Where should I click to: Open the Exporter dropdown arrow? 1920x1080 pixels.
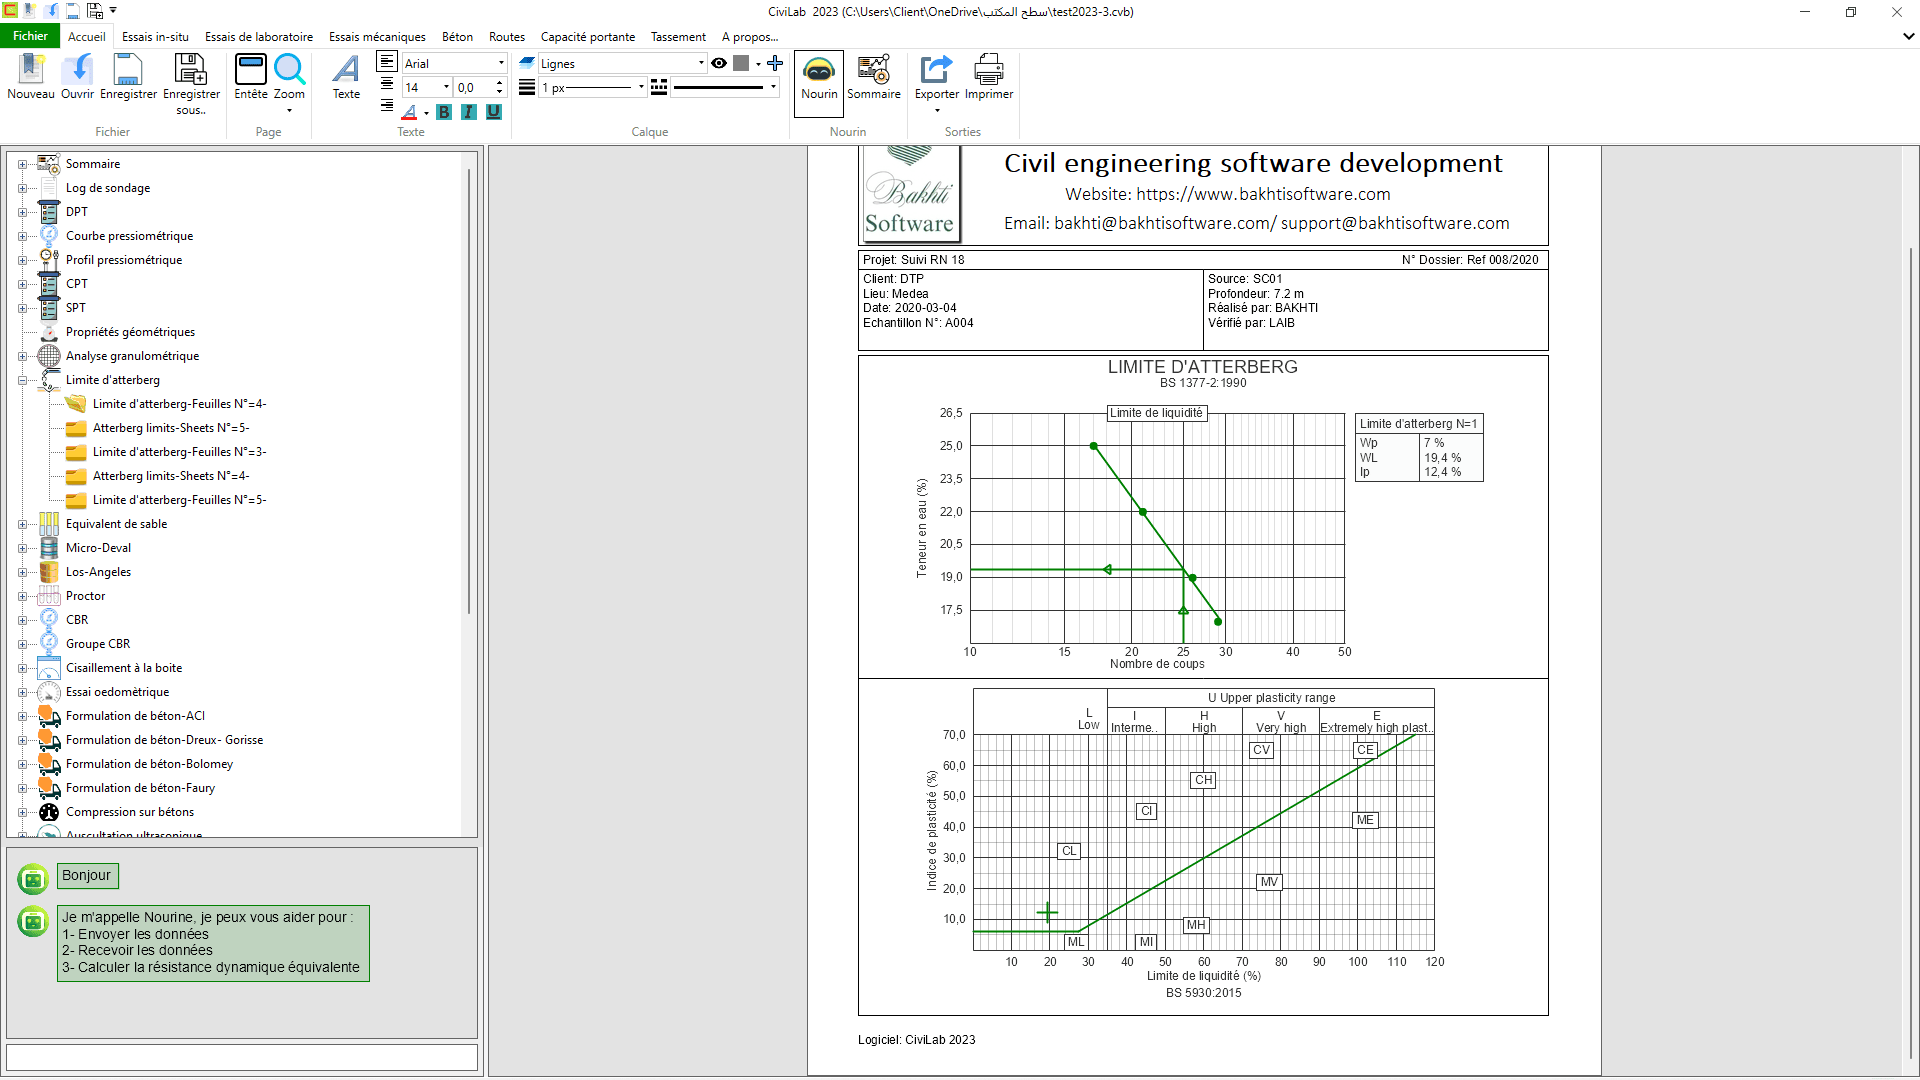pyautogui.click(x=937, y=110)
